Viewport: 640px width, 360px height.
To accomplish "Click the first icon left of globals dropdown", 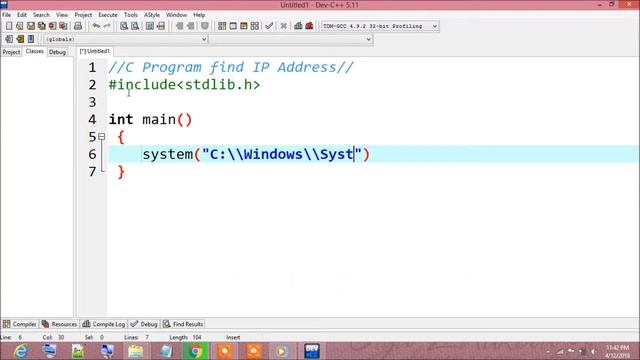I will [x=9, y=39].
